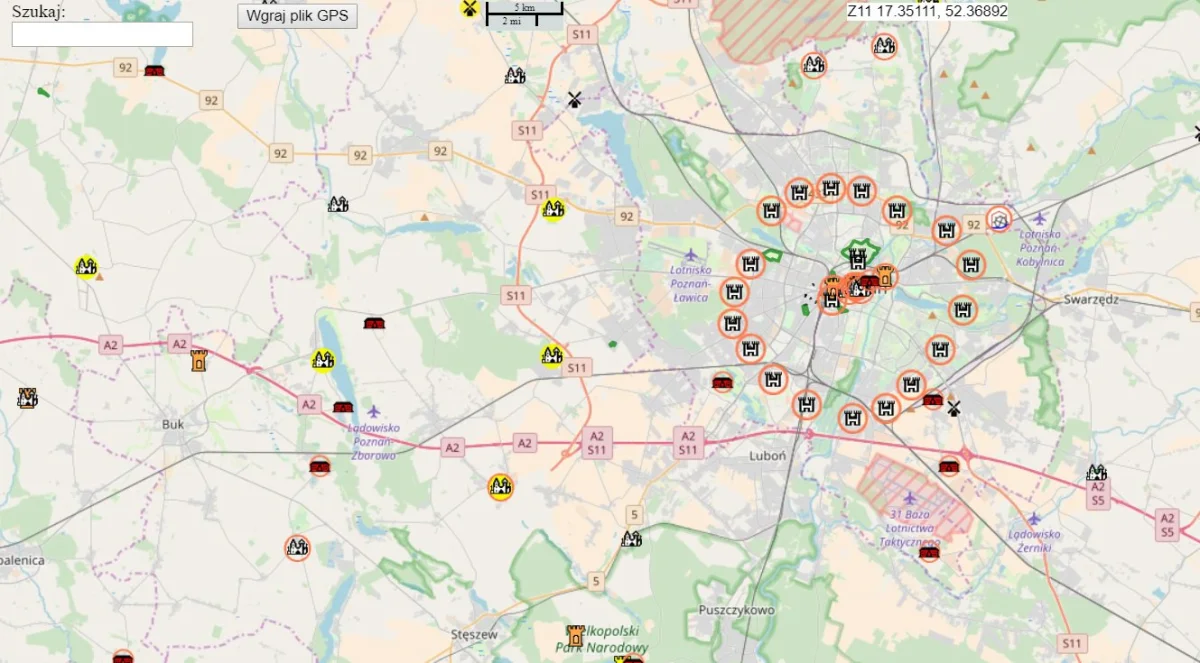
Task: Click the coordinates readout Z11 17.35111, 52.36892
Action: tap(927, 11)
